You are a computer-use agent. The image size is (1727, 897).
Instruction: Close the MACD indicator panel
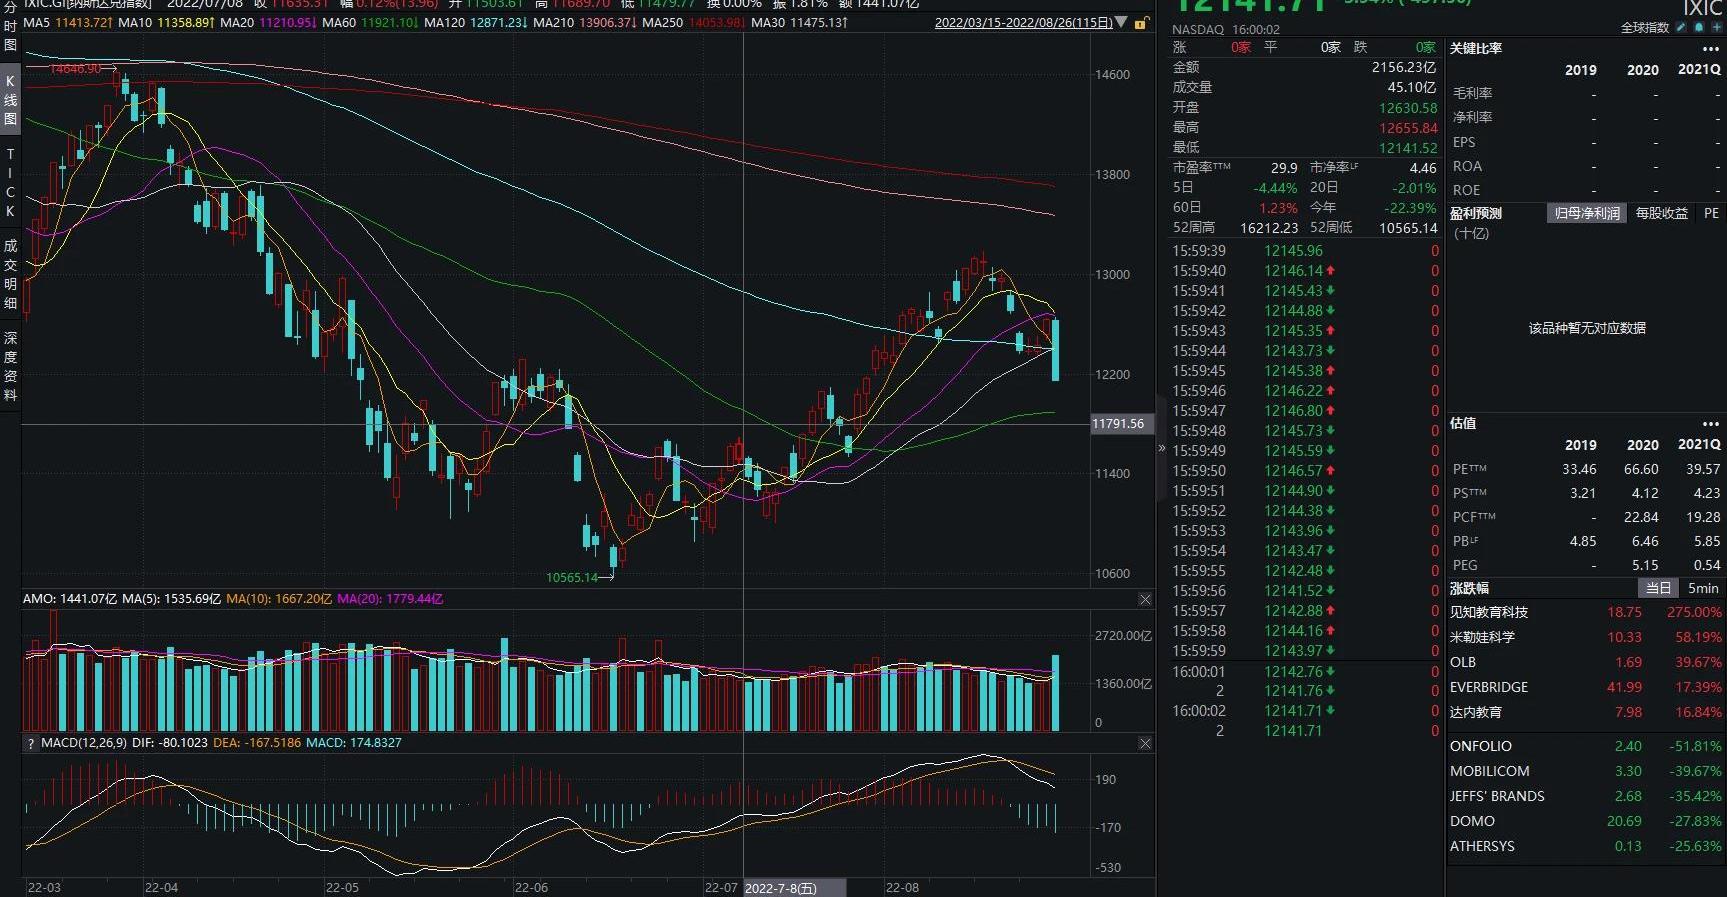(1145, 743)
